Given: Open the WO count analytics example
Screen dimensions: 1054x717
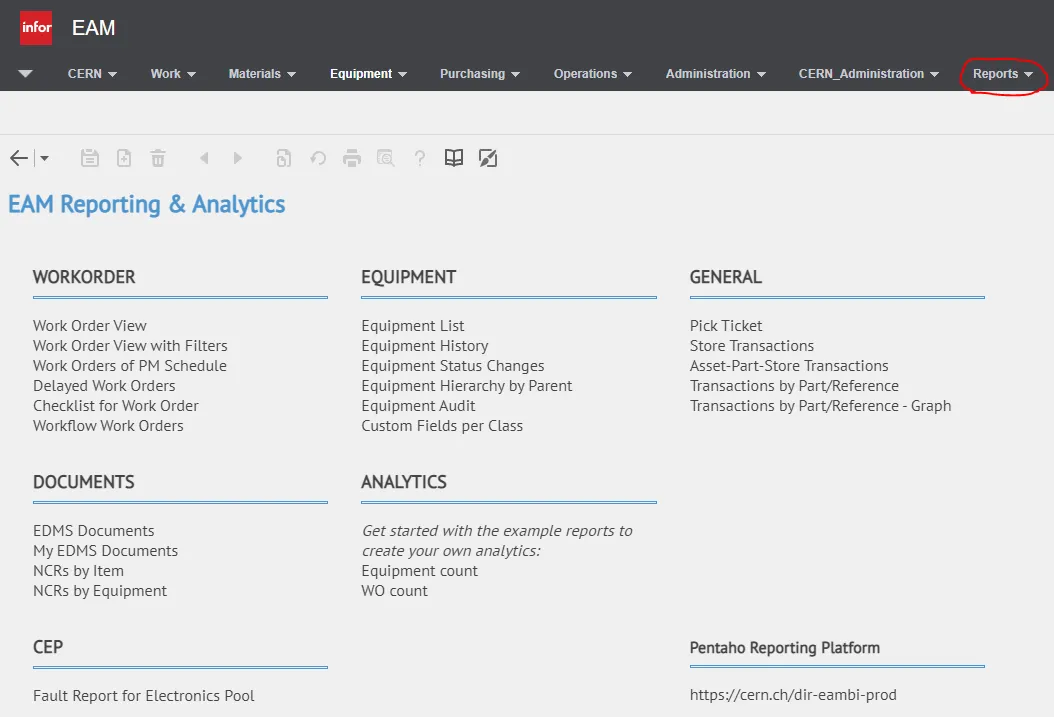Looking at the screenshot, I should click(x=395, y=591).
